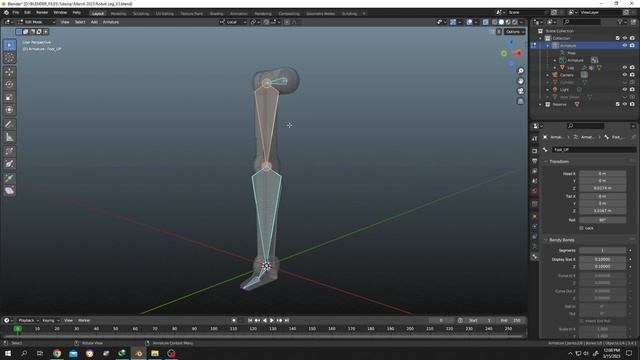Screen dimensions: 640x360
Task: Open Output properties tab icon
Action: (x=535, y=161)
